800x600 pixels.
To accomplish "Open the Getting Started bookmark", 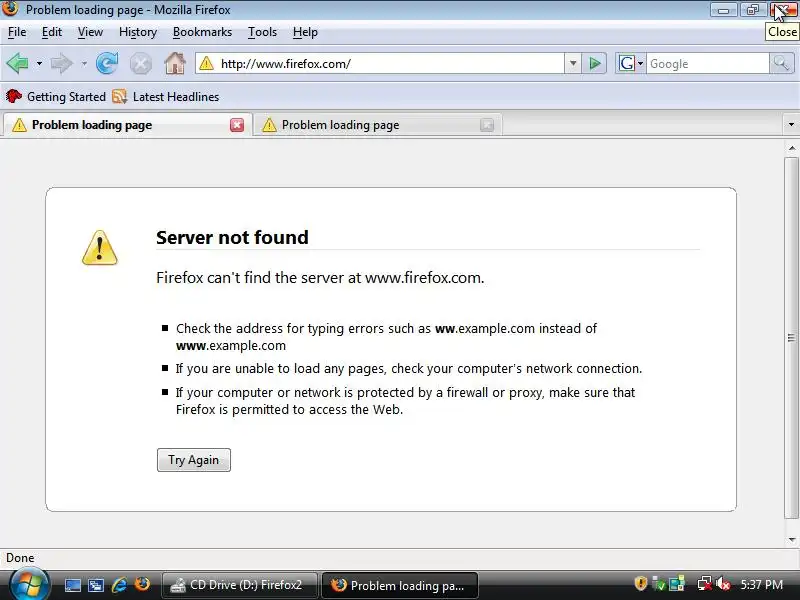I will pos(56,96).
